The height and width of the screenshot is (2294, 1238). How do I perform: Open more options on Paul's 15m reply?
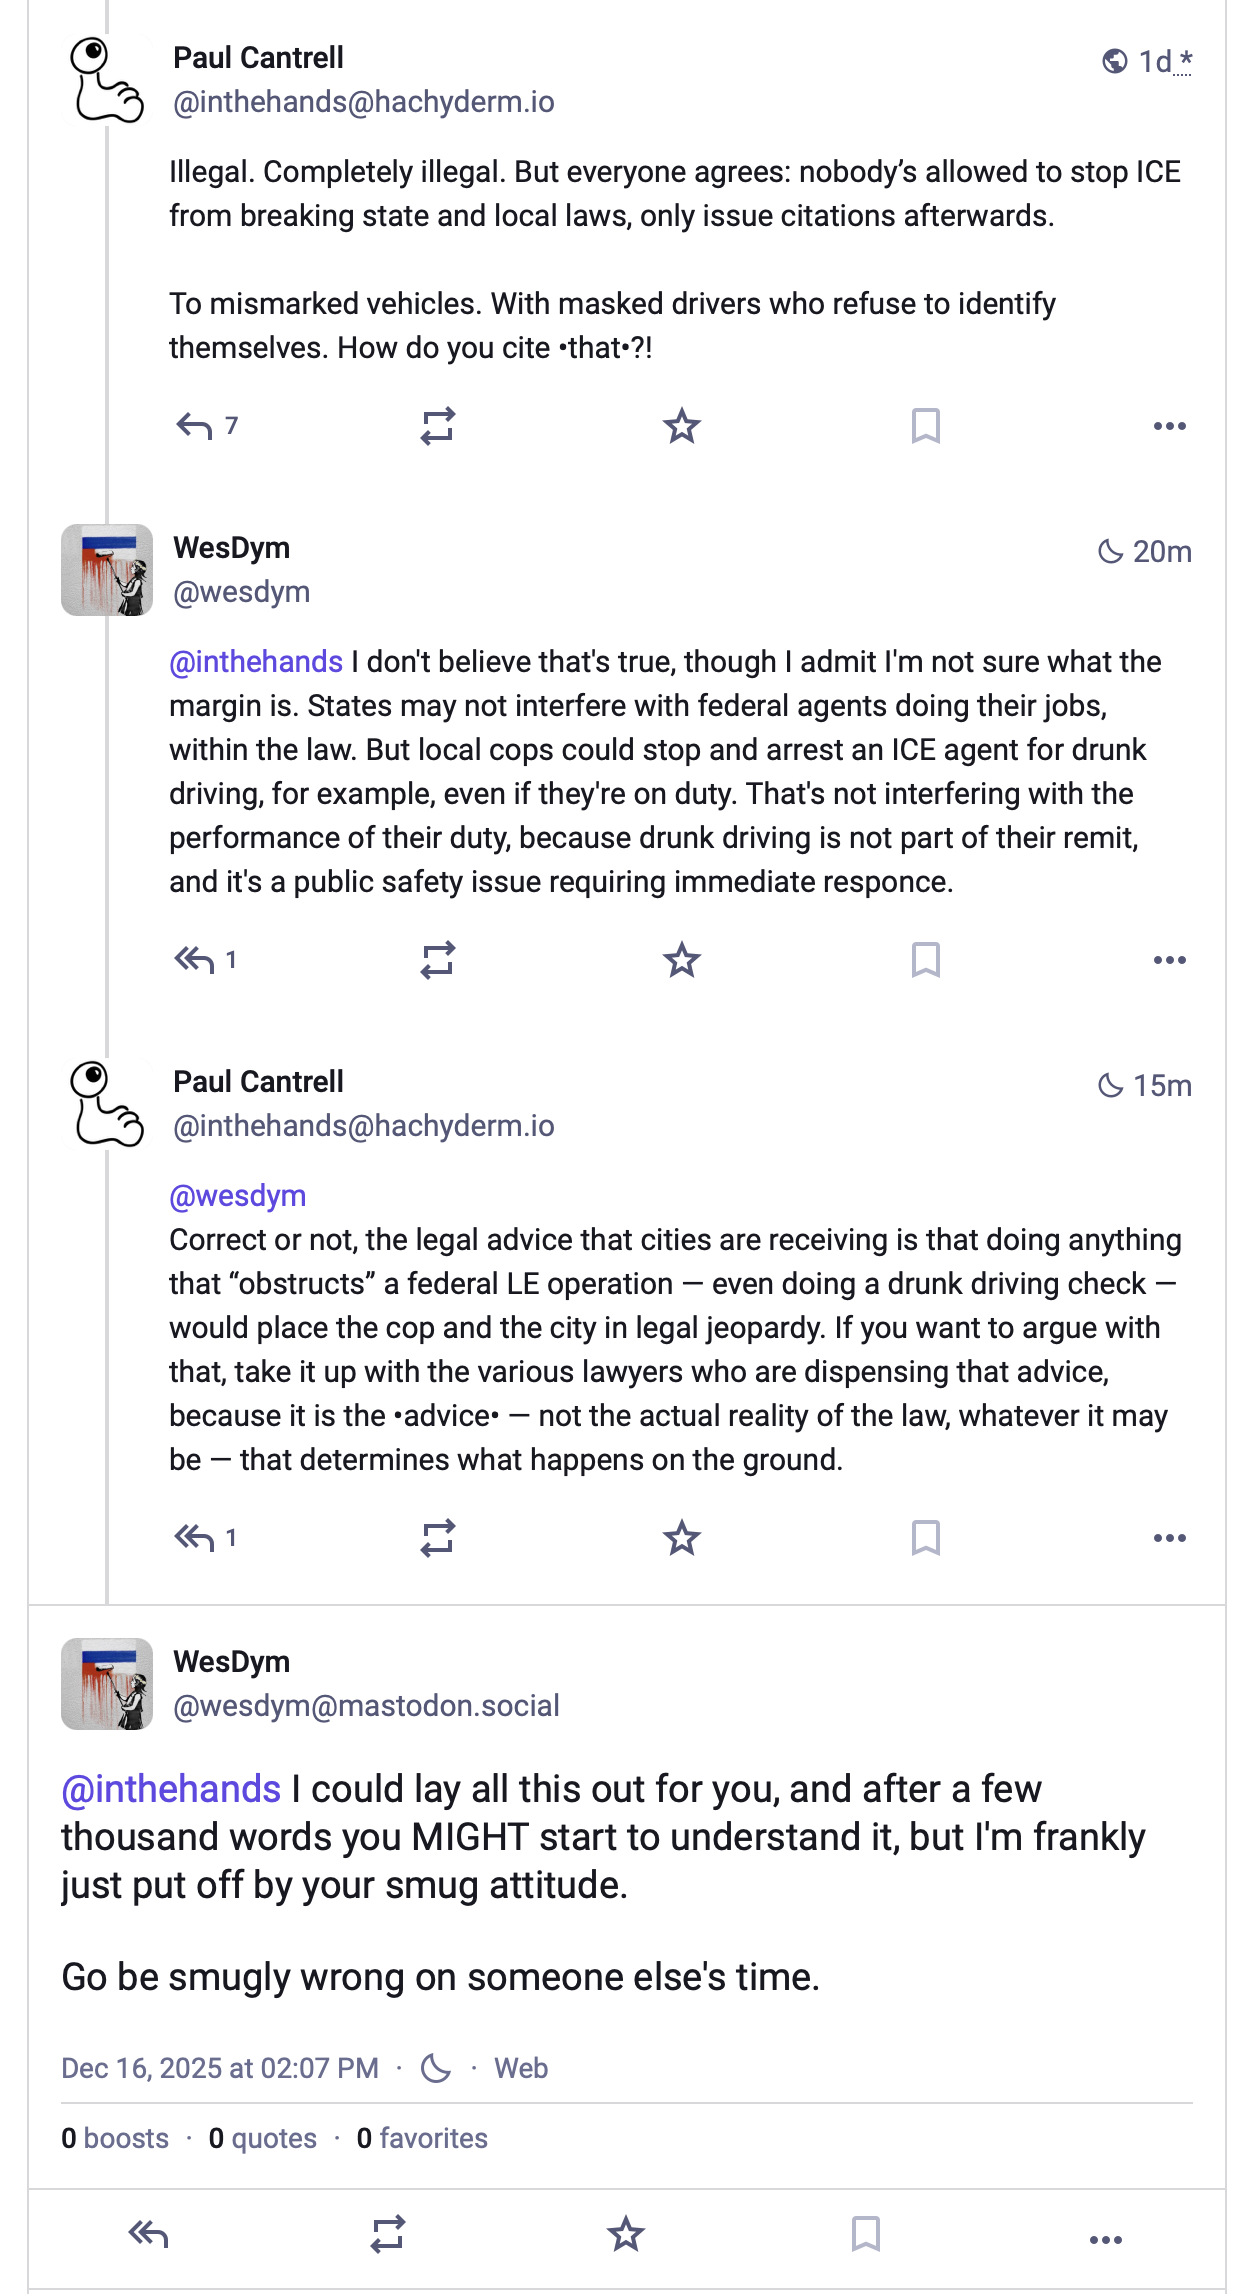pyautogui.click(x=1169, y=1539)
